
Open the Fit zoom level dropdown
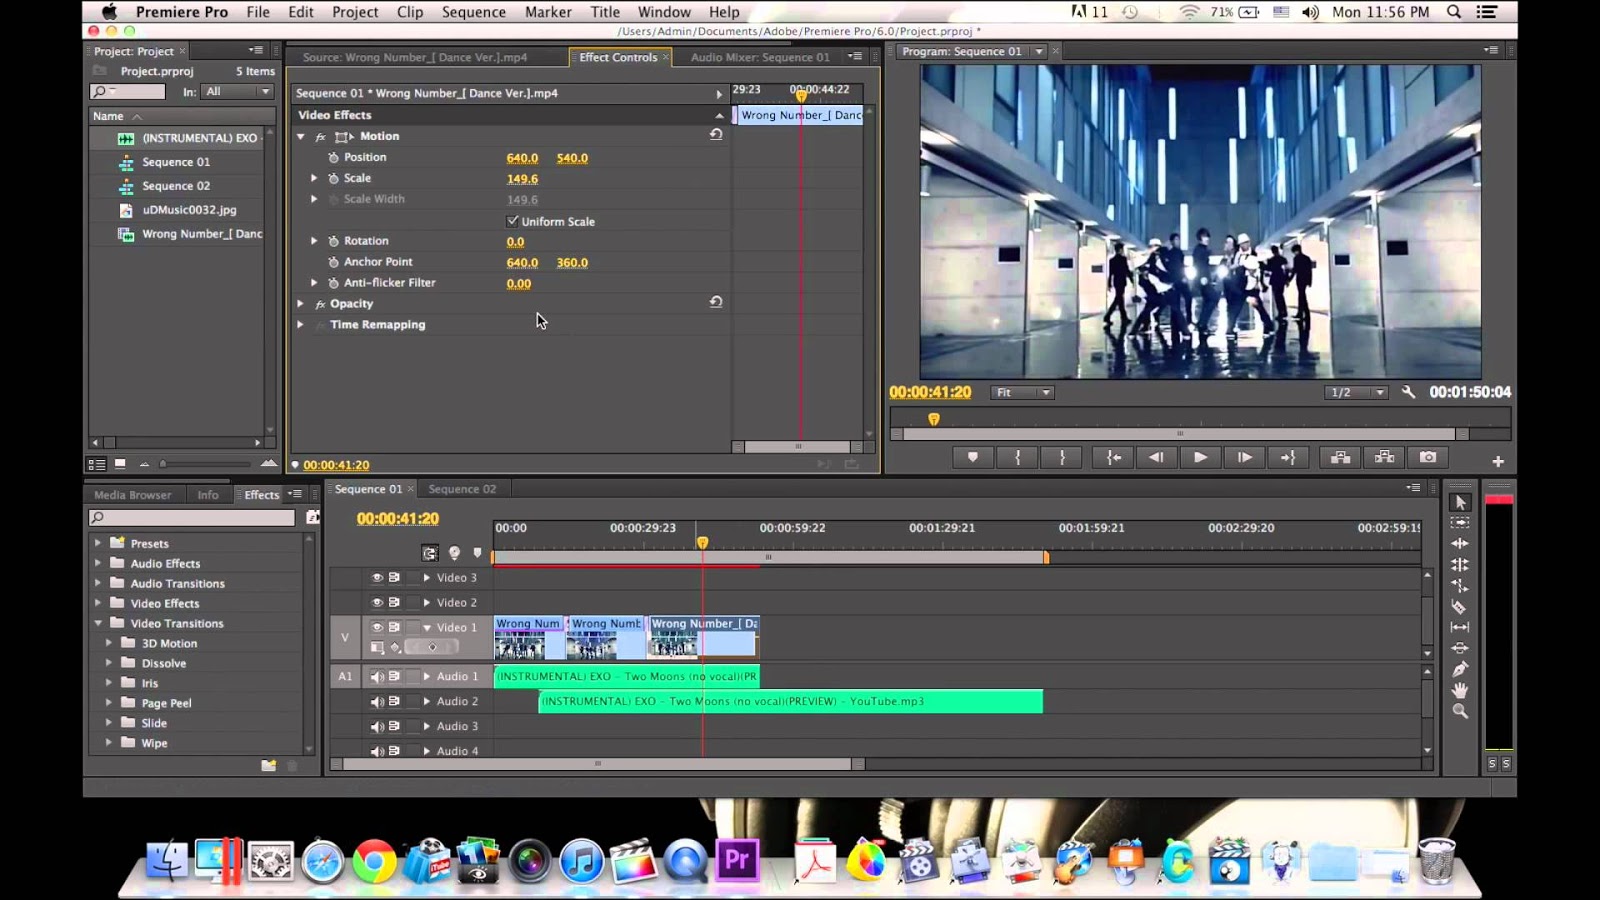pyautogui.click(x=1022, y=392)
